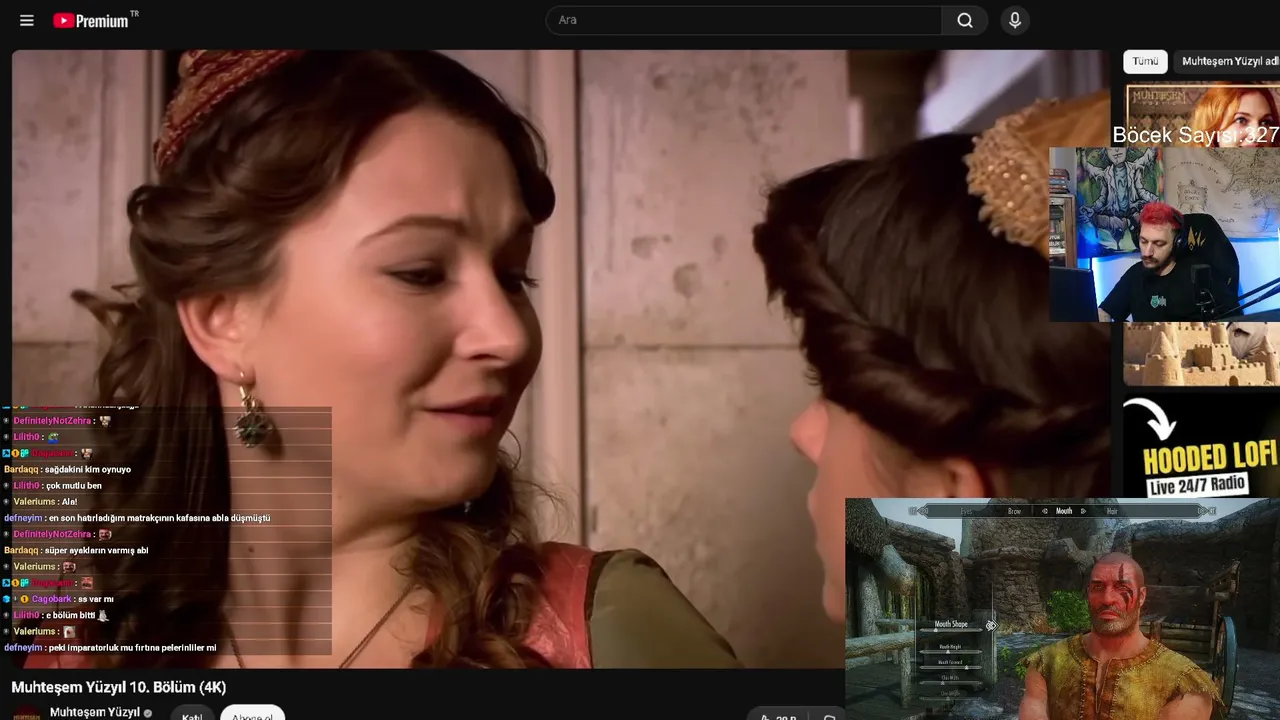Focus the 'Ara' search field

tap(744, 20)
